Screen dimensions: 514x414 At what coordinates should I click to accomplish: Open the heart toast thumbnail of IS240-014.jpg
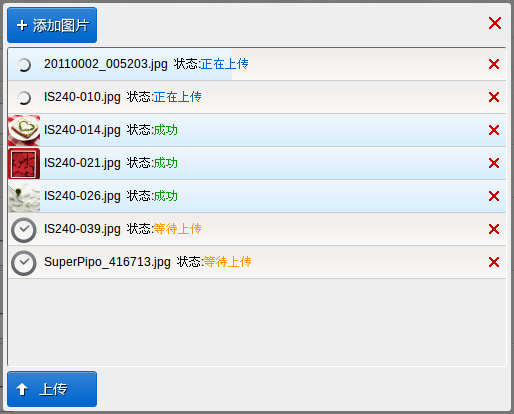click(x=24, y=131)
